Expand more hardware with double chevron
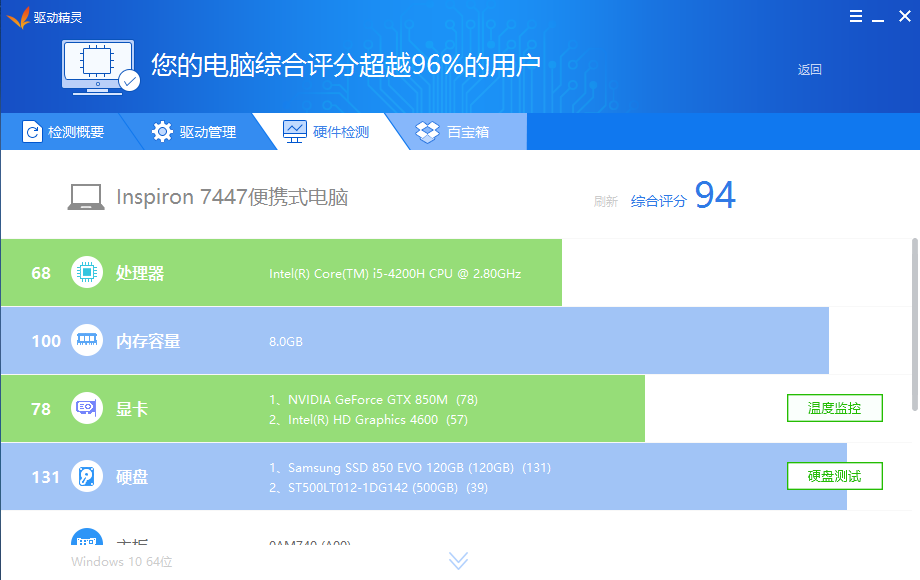This screenshot has height=580, width=920. click(x=458, y=560)
